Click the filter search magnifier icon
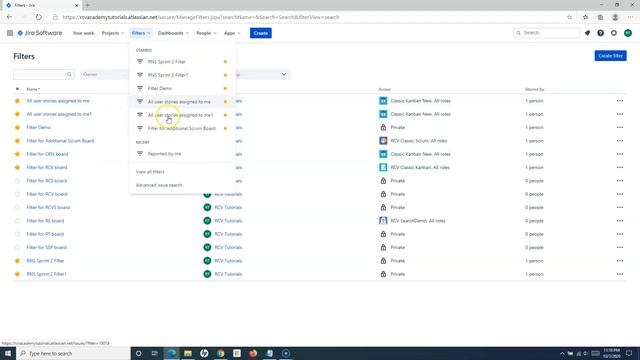Image resolution: width=640 pixels, height=360 pixels. 69,74
